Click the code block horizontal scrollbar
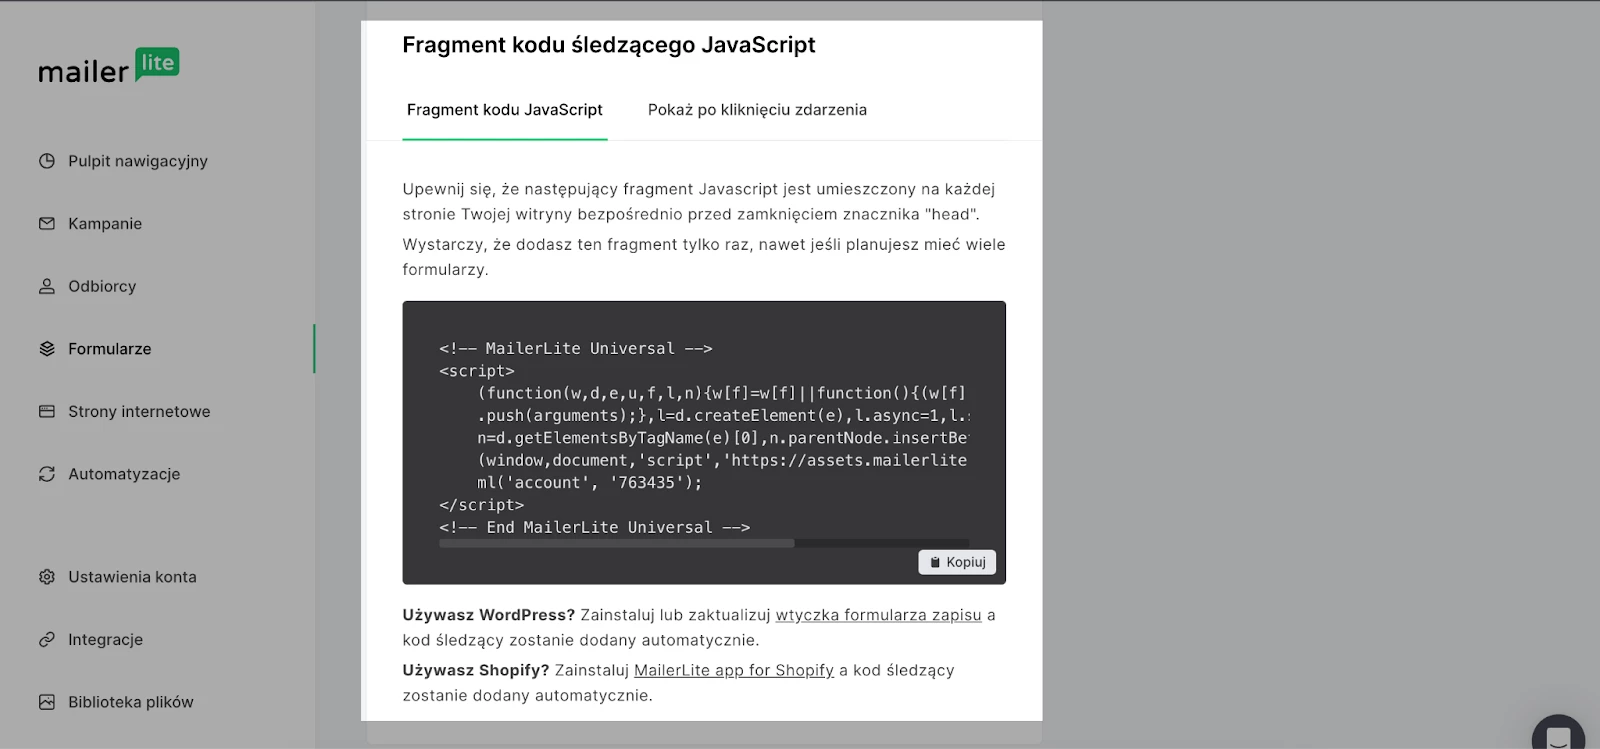The image size is (1600, 749). [616, 544]
